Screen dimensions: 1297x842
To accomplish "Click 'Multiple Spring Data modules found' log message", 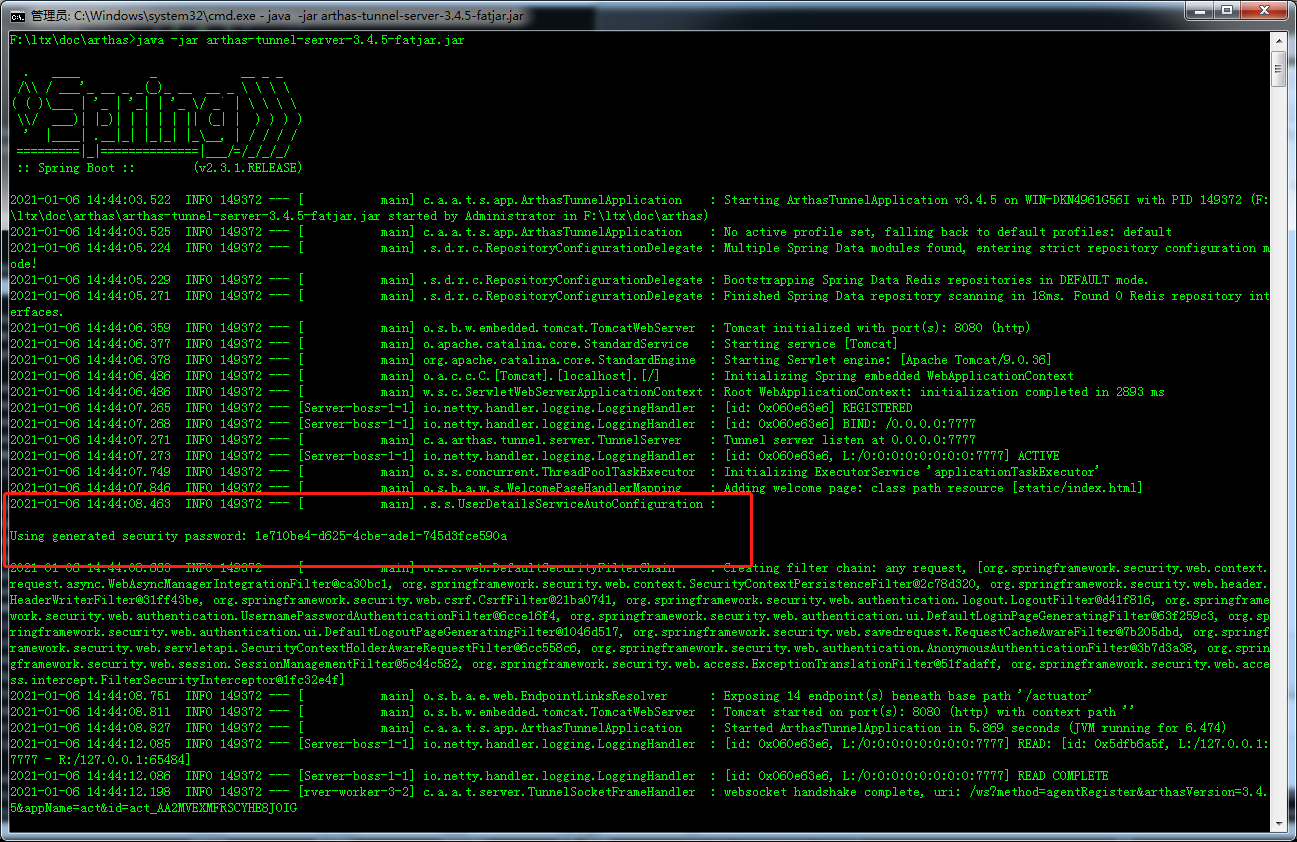I will point(997,248).
